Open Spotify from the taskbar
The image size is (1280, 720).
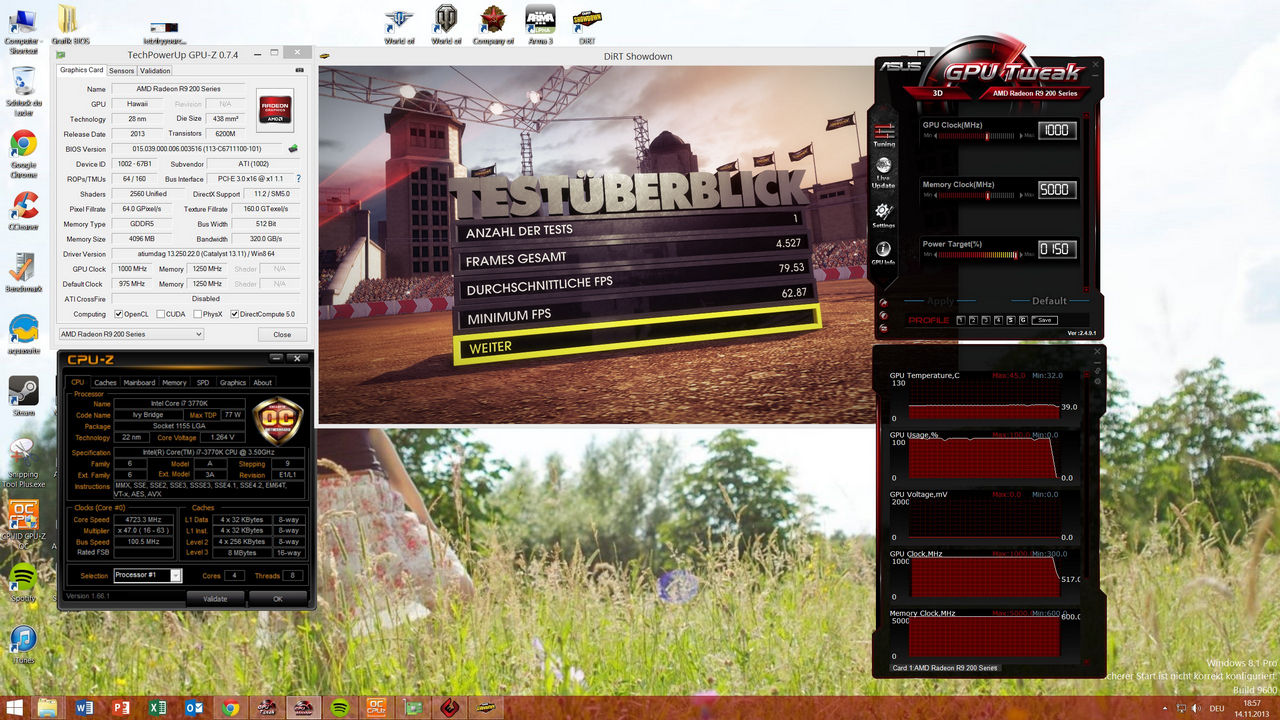[x=339, y=707]
